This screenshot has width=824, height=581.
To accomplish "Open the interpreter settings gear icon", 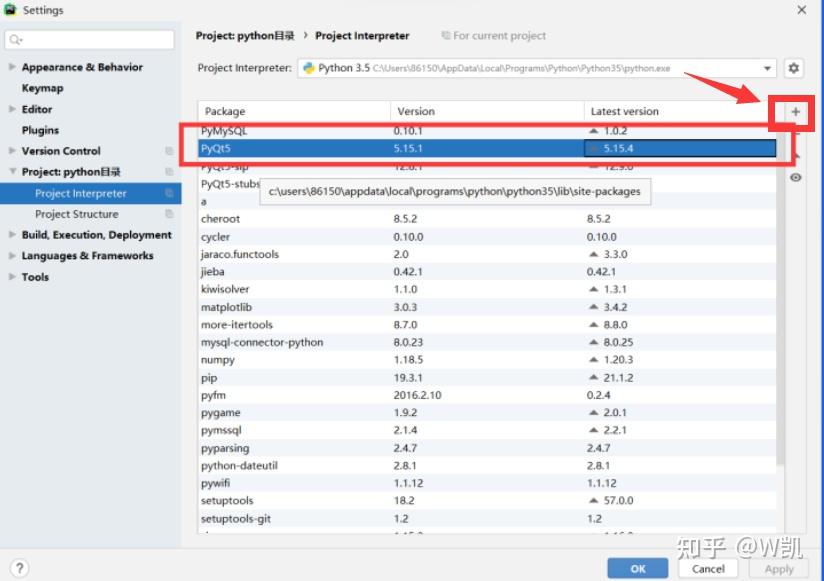I will (794, 68).
